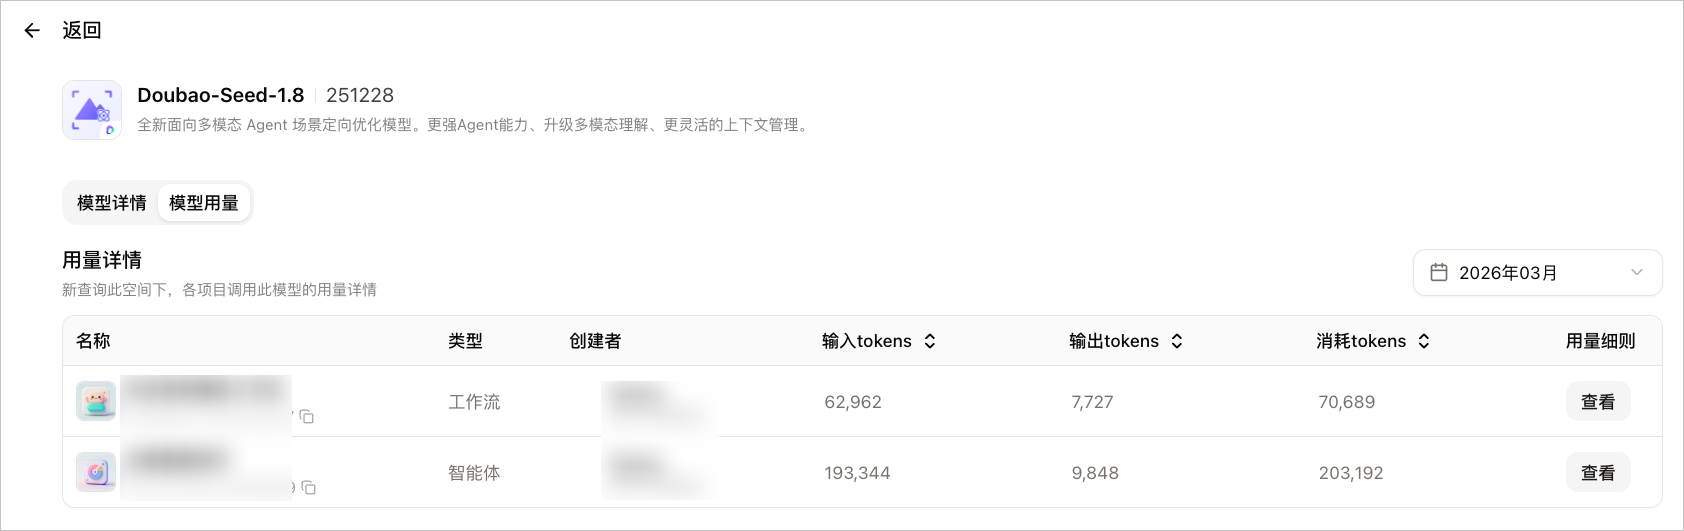Sort by 消耗tokens column
This screenshot has width=1684, height=531.
[1424, 341]
